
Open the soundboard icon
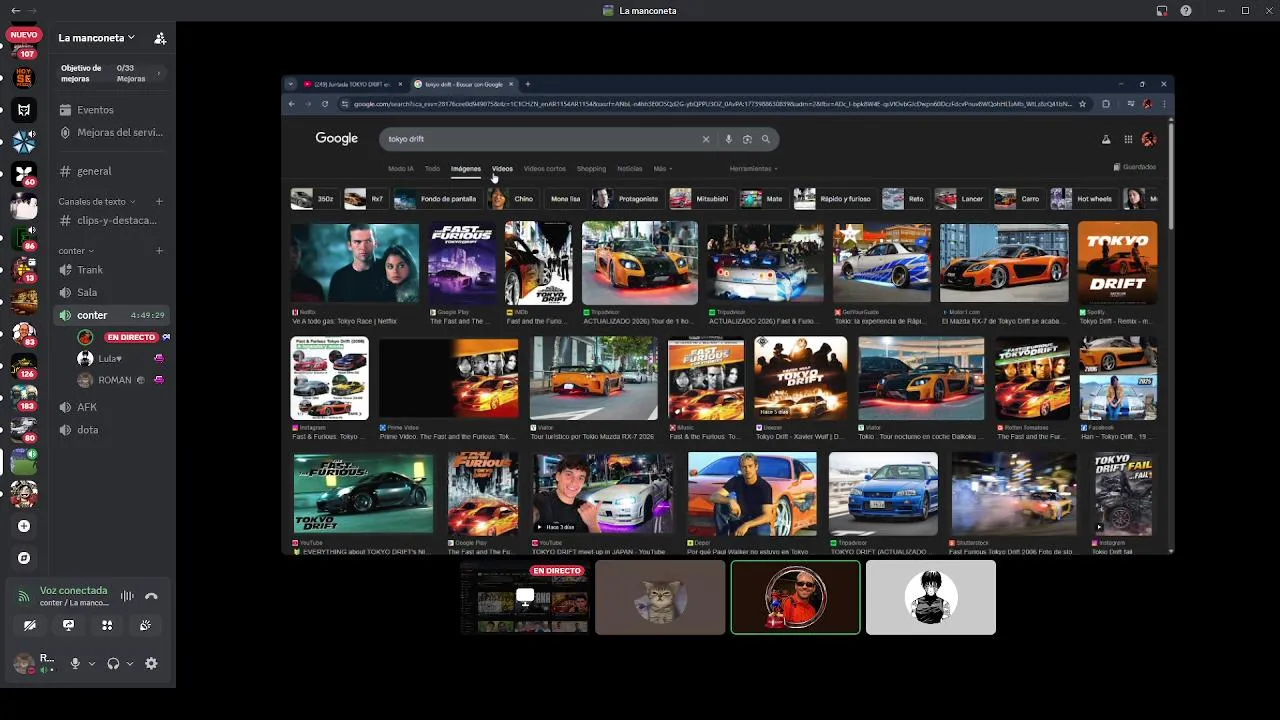(x=145, y=625)
